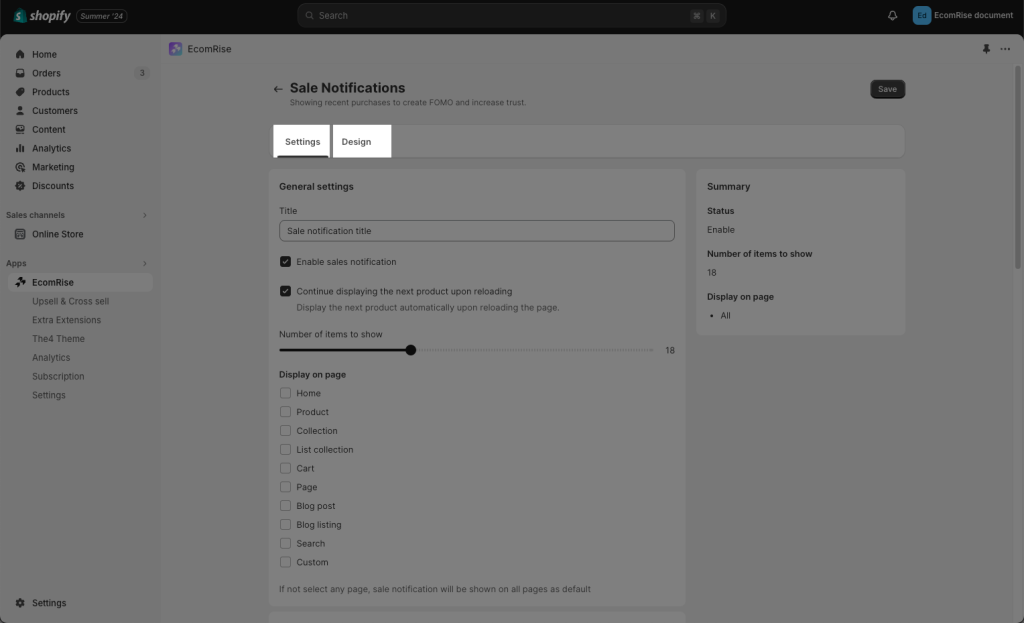Check the Cart display page box
Viewport: 1024px width, 623px height.
tap(285, 468)
